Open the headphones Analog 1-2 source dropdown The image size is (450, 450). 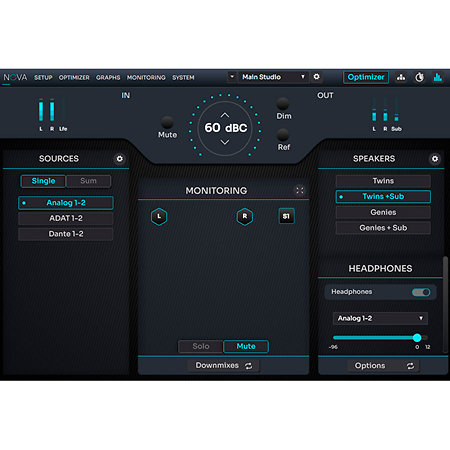(380, 318)
